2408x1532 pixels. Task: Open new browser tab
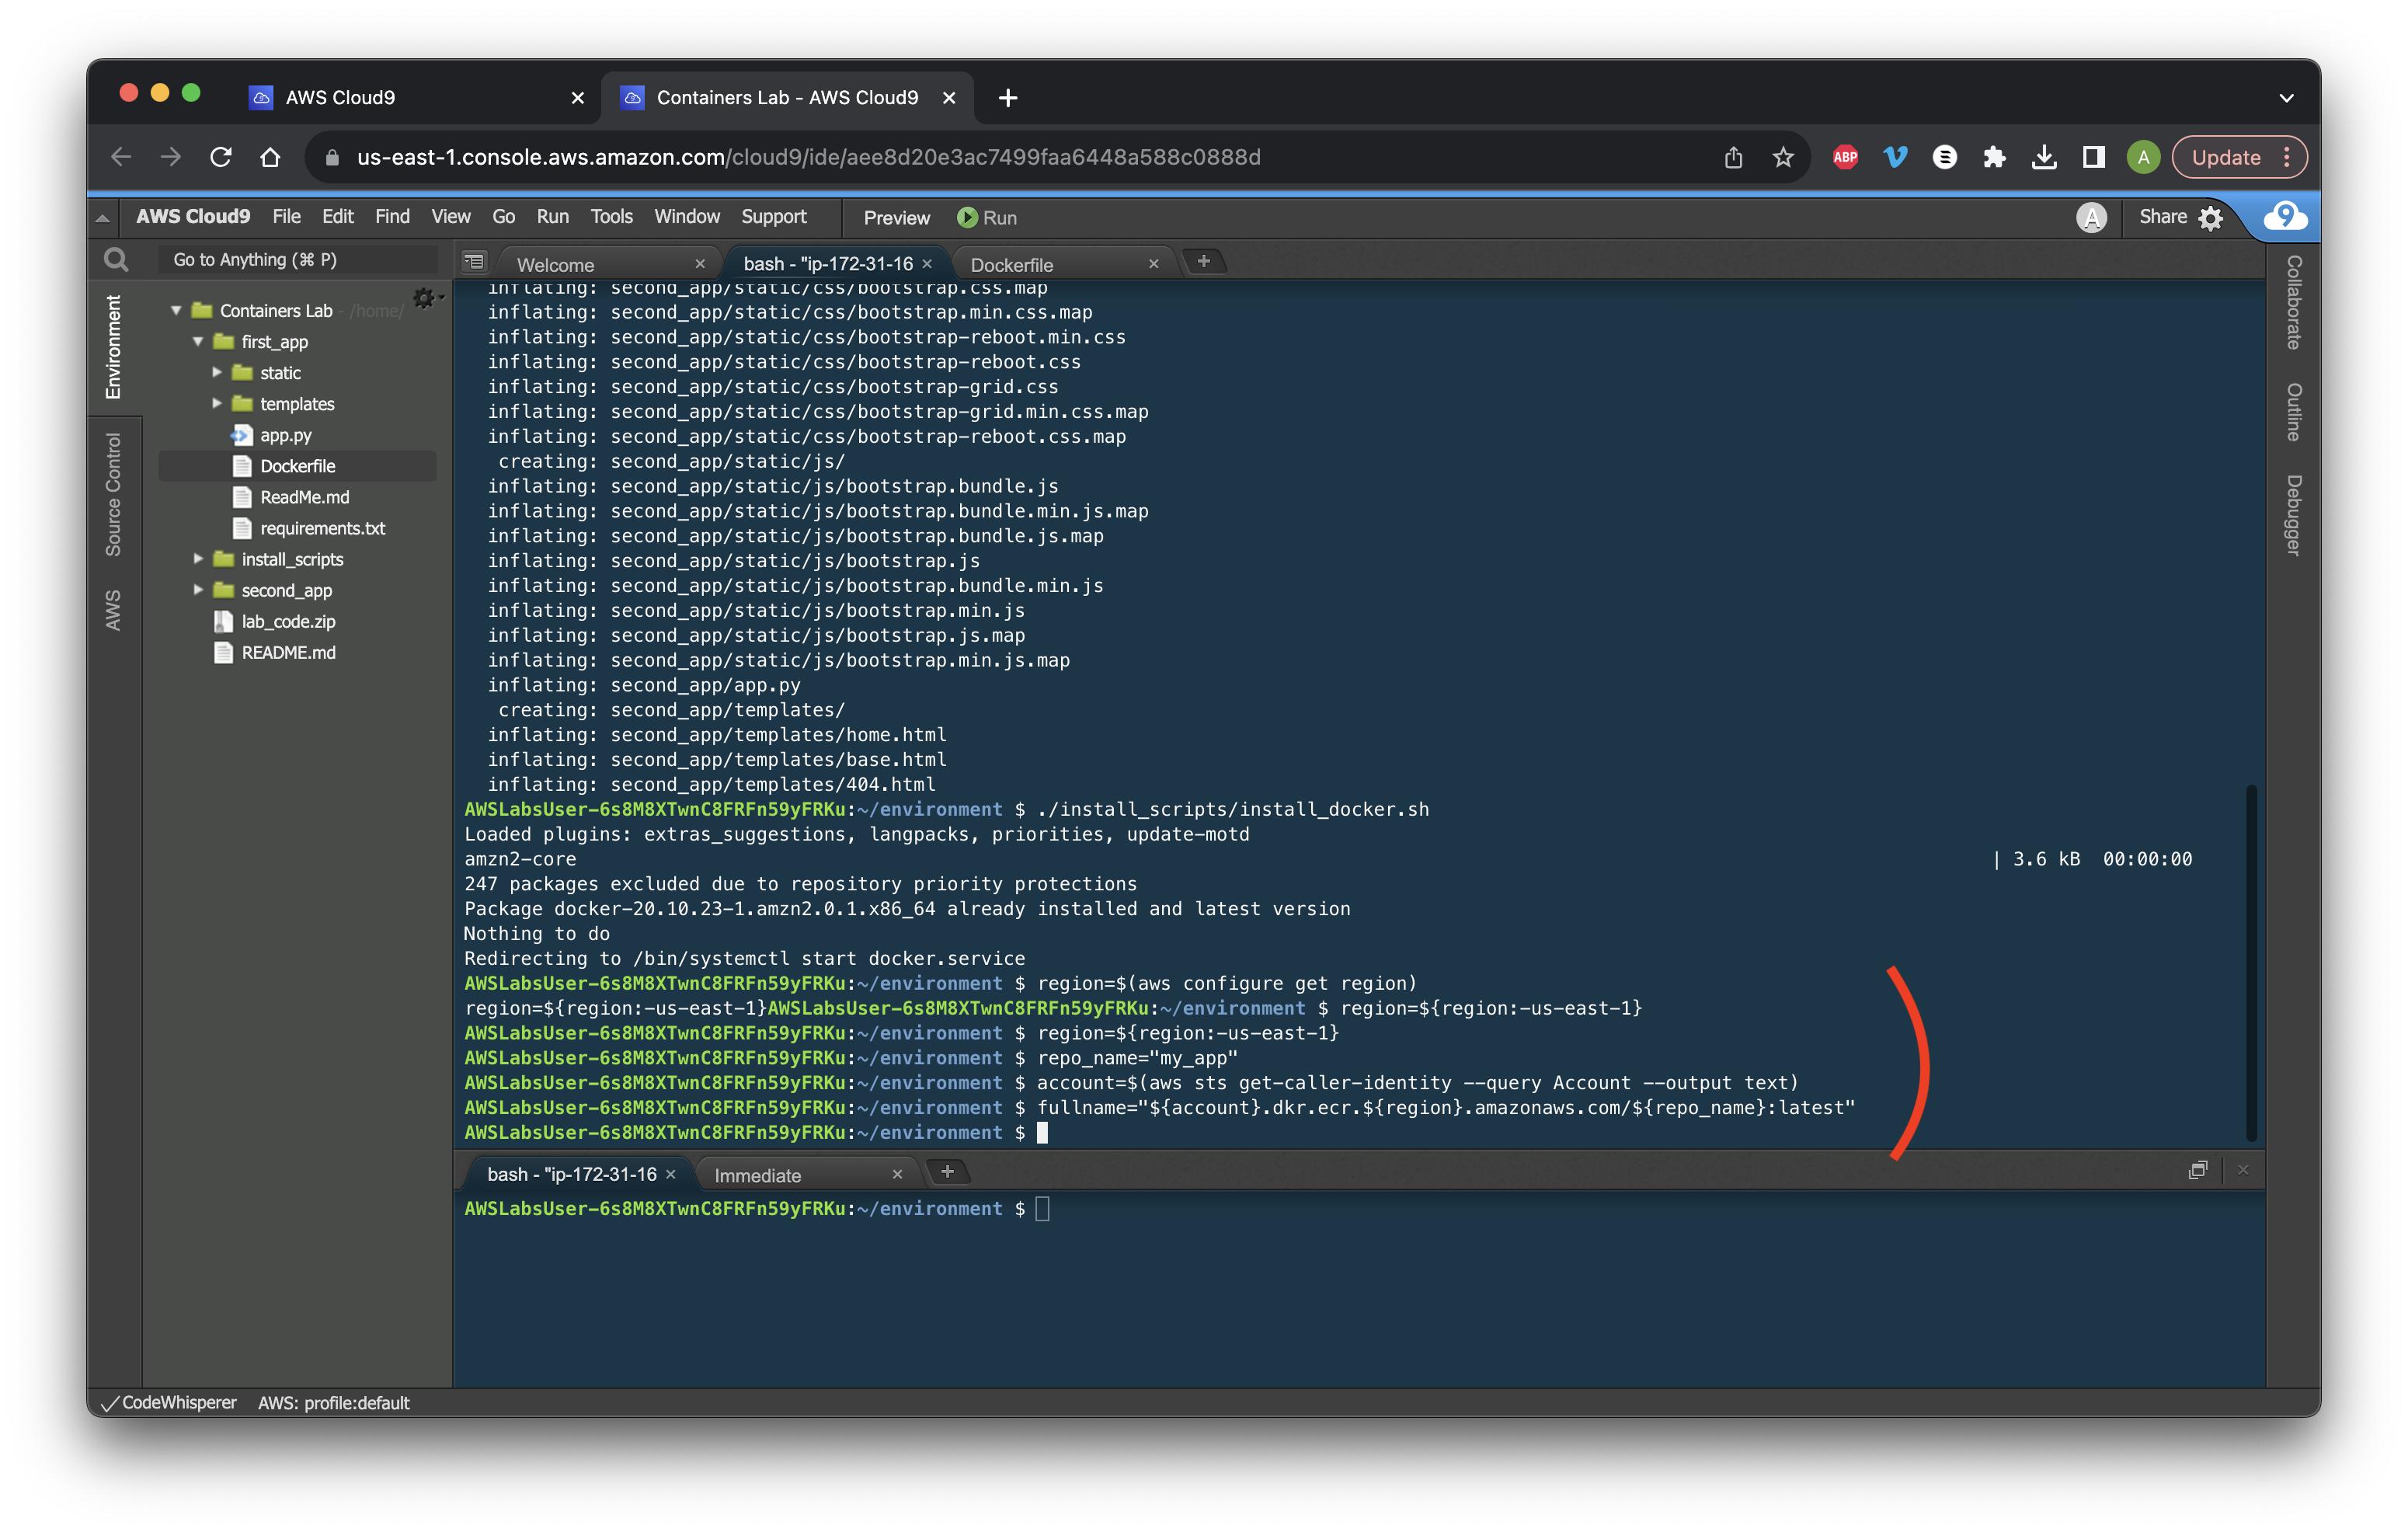(1008, 98)
